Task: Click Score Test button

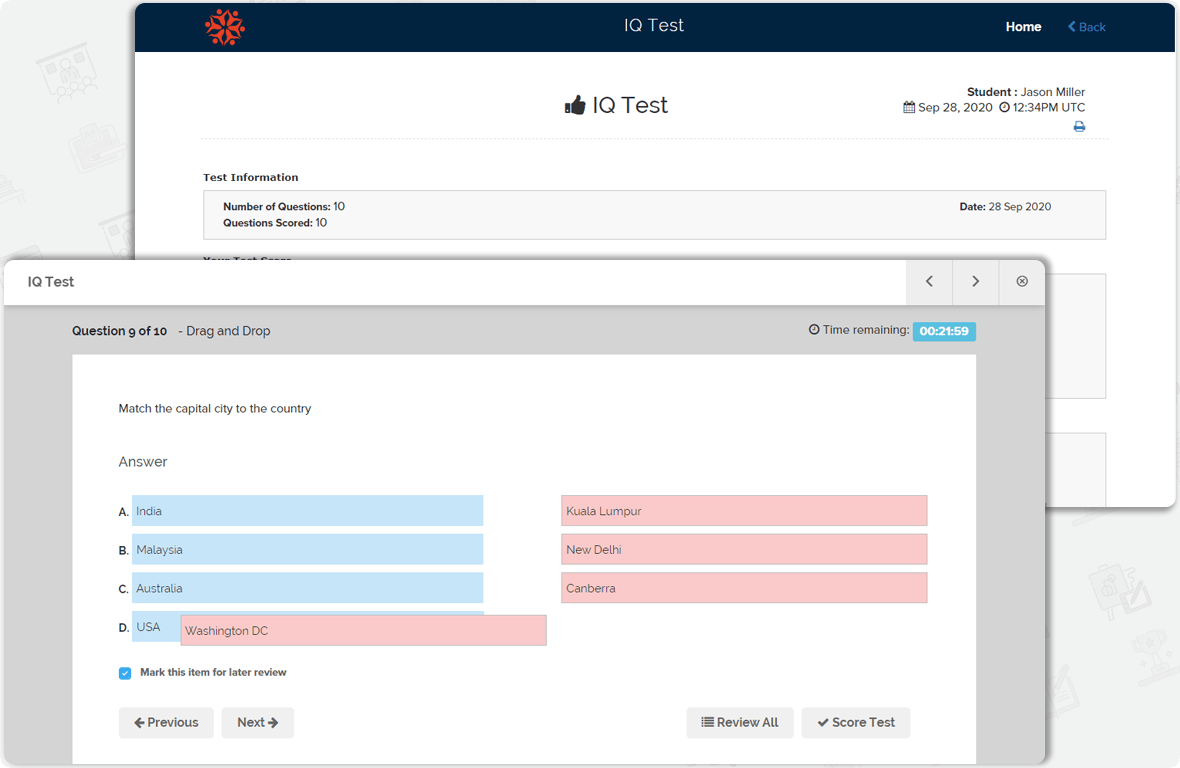Action: pos(856,723)
